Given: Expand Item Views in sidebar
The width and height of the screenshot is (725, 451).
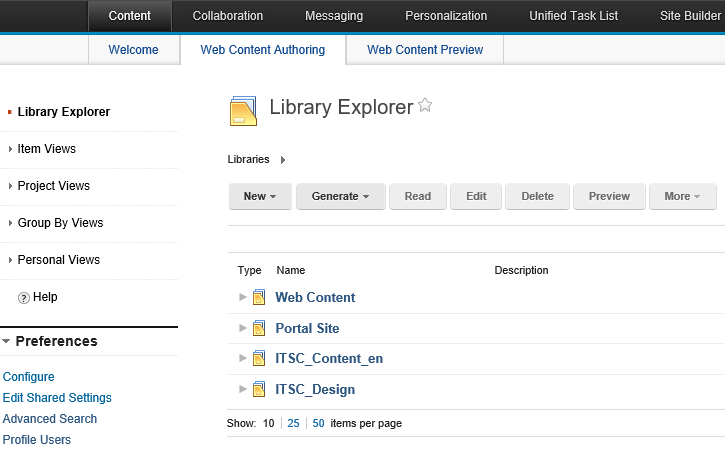Looking at the screenshot, I should click(x=10, y=148).
